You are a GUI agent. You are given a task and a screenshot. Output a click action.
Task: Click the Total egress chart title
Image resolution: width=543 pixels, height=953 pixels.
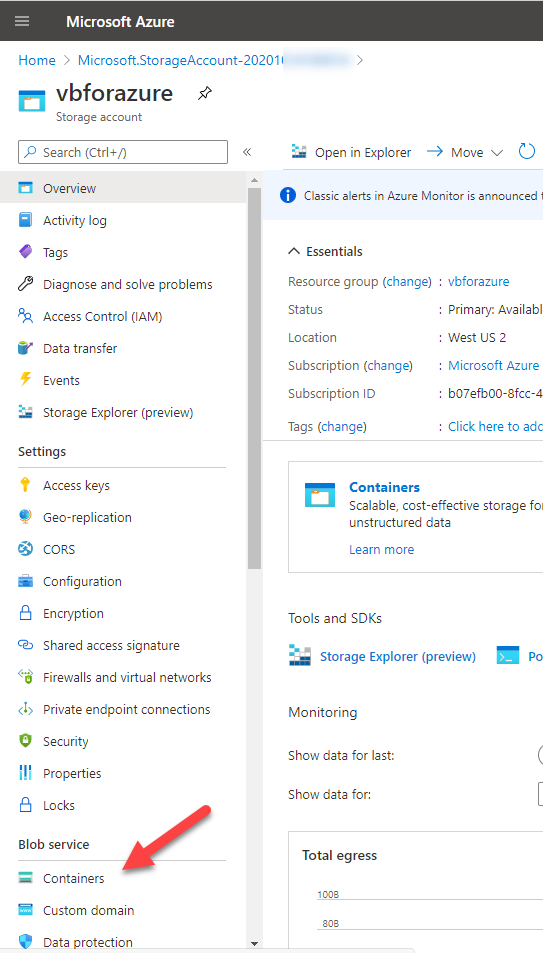point(339,855)
